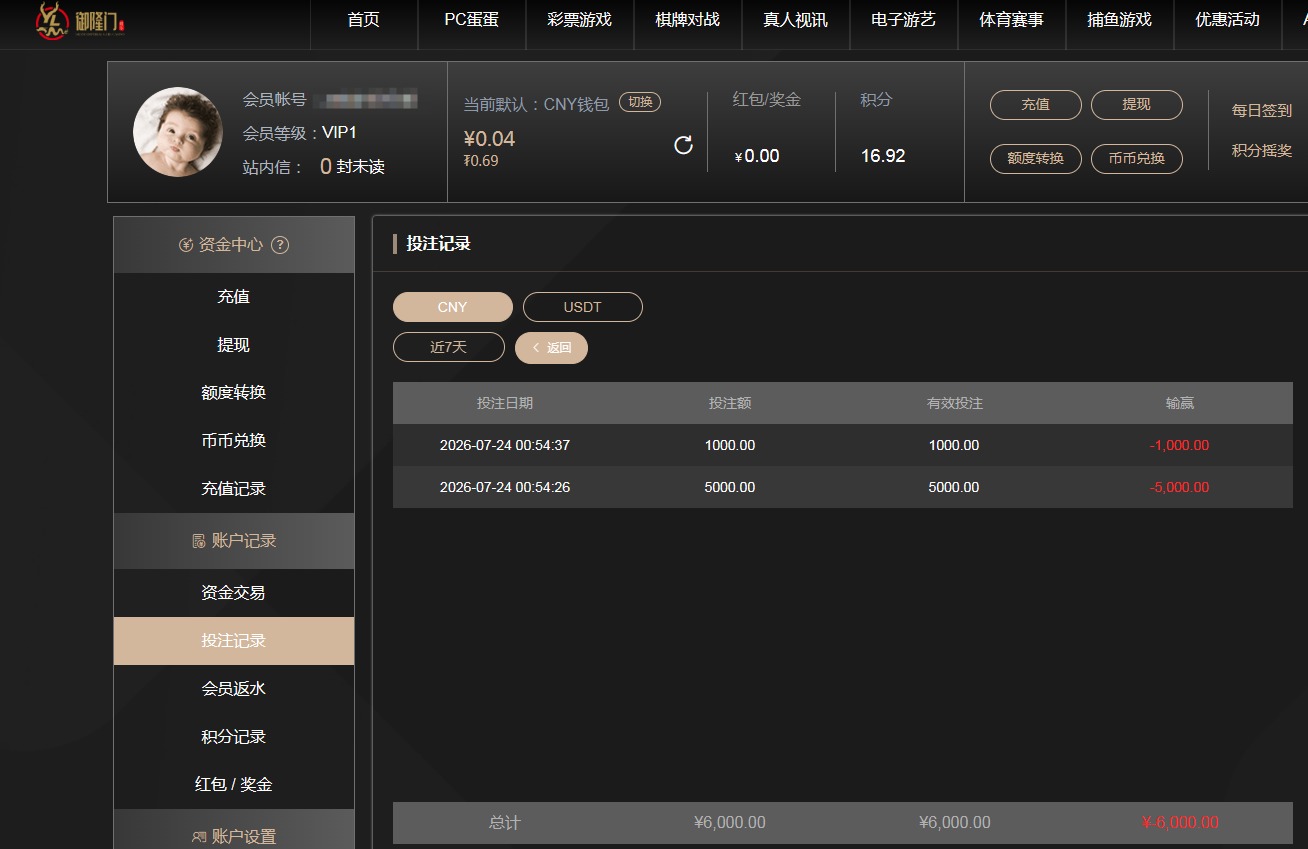
Task: Open 红包 / 奖金 in the sidebar
Action: pos(234,785)
